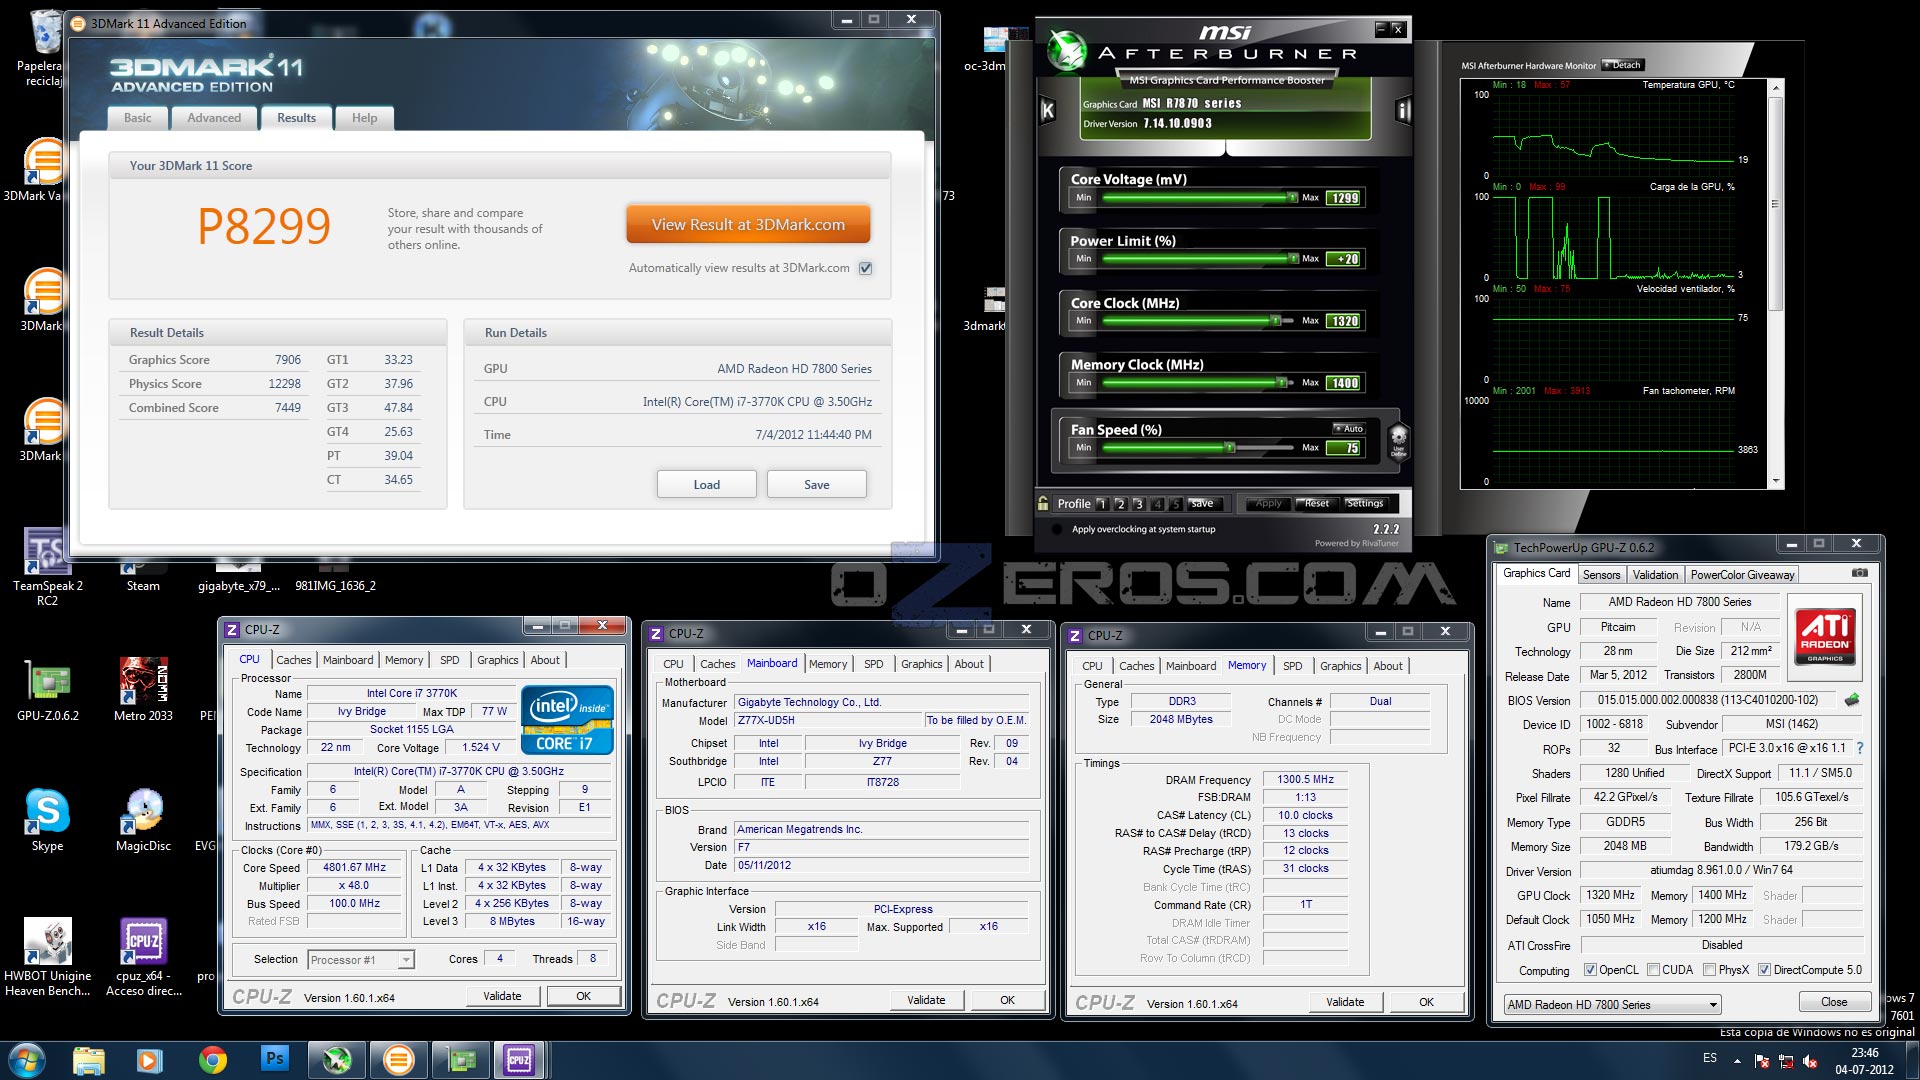This screenshot has width=1920, height=1080.
Task: Toggle the CUDA checkbox in GPU-Z
Action: 1653,969
